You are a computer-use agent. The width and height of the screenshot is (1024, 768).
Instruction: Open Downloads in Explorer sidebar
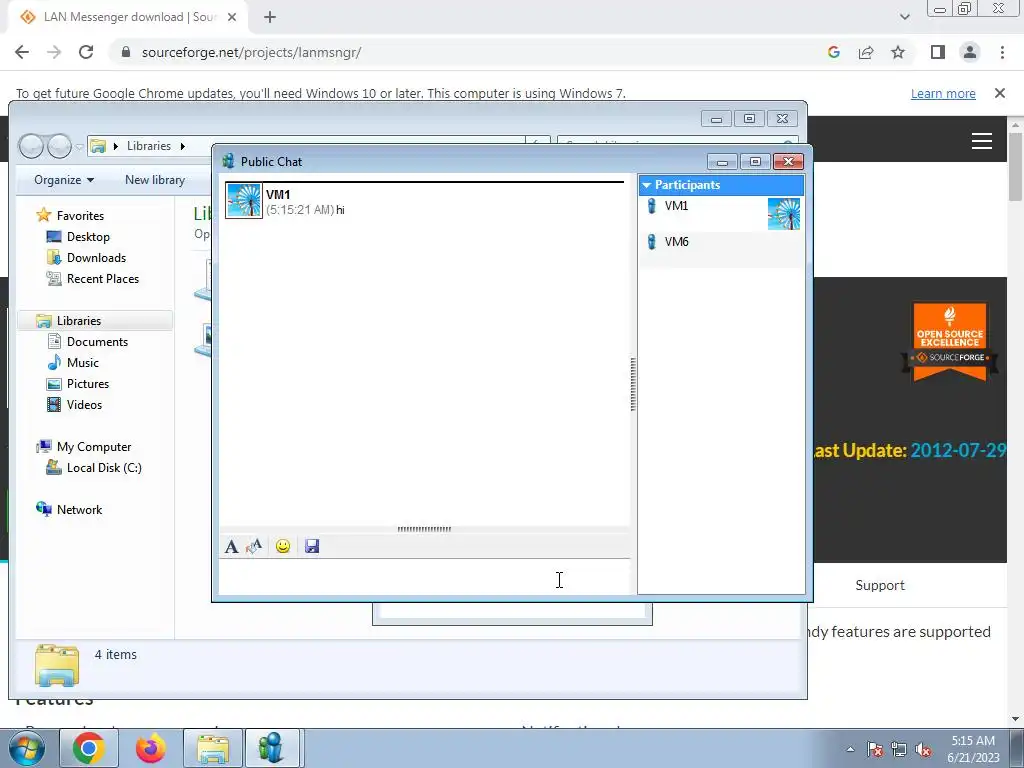[96, 258]
